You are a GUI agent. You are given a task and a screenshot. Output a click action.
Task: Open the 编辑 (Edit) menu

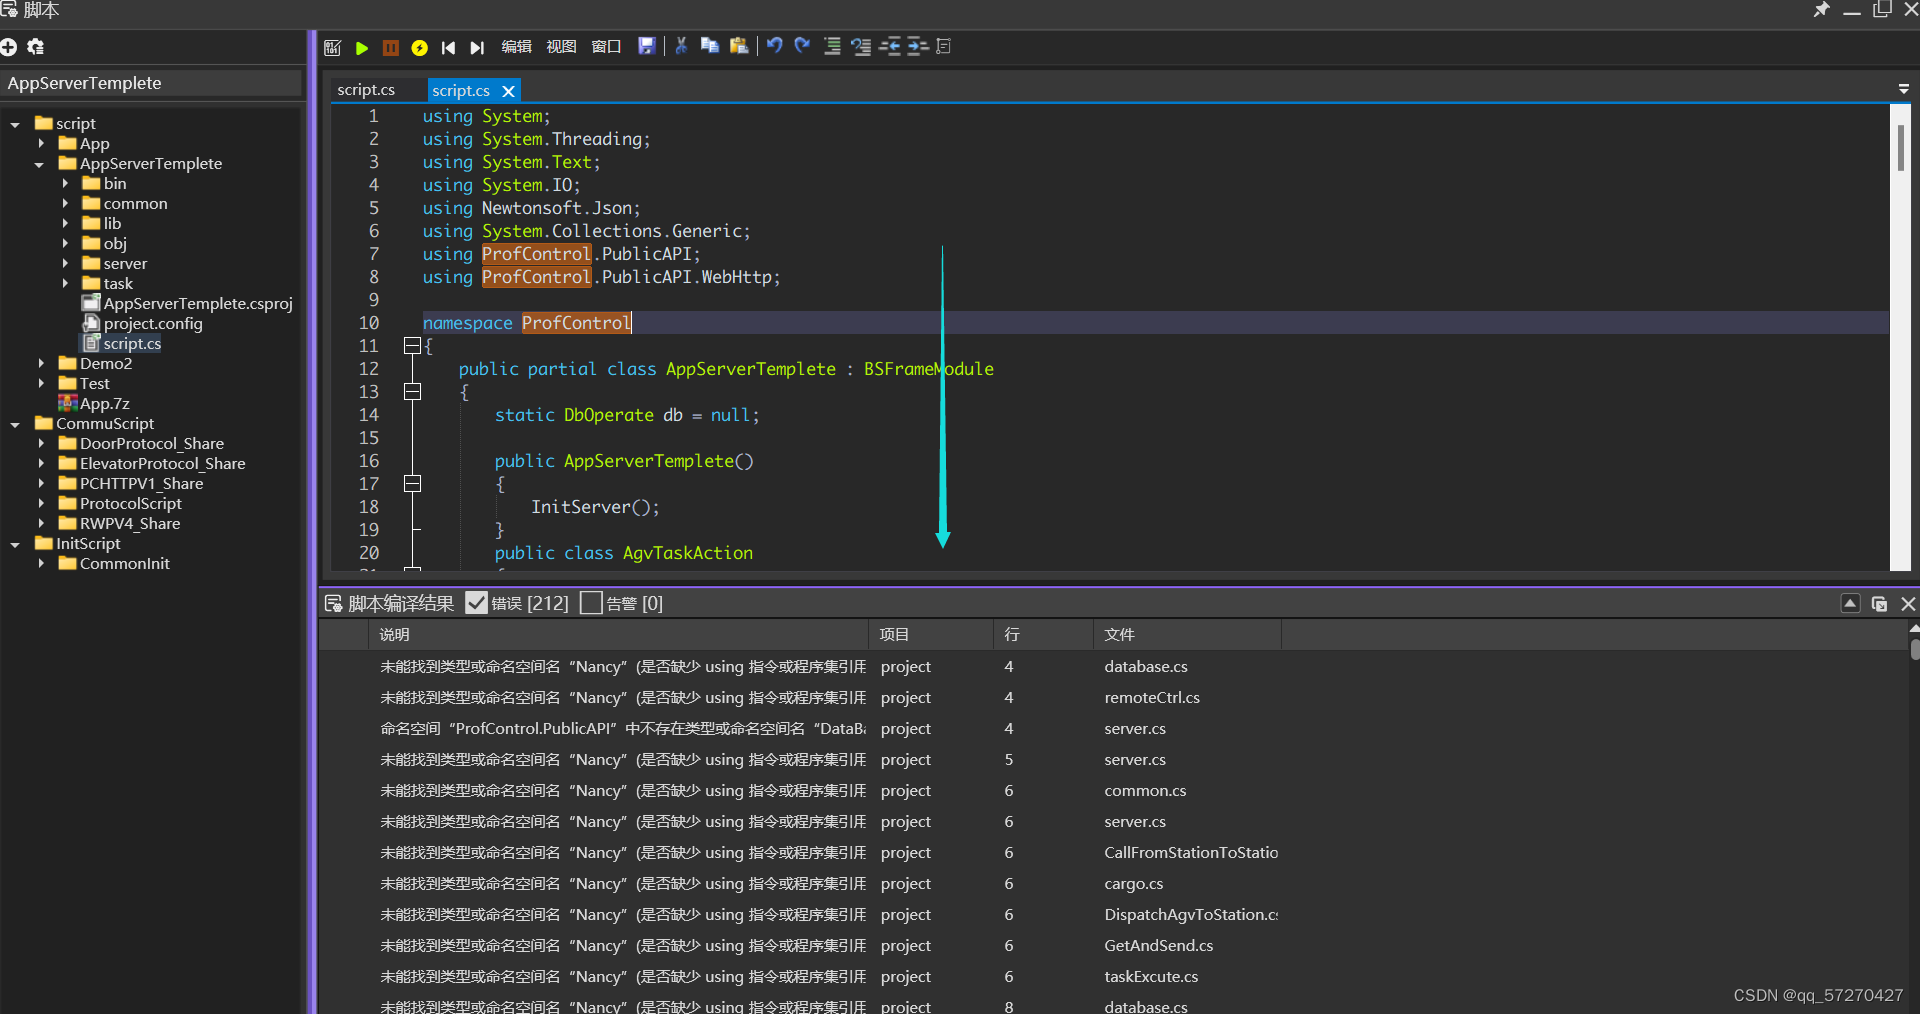point(516,47)
